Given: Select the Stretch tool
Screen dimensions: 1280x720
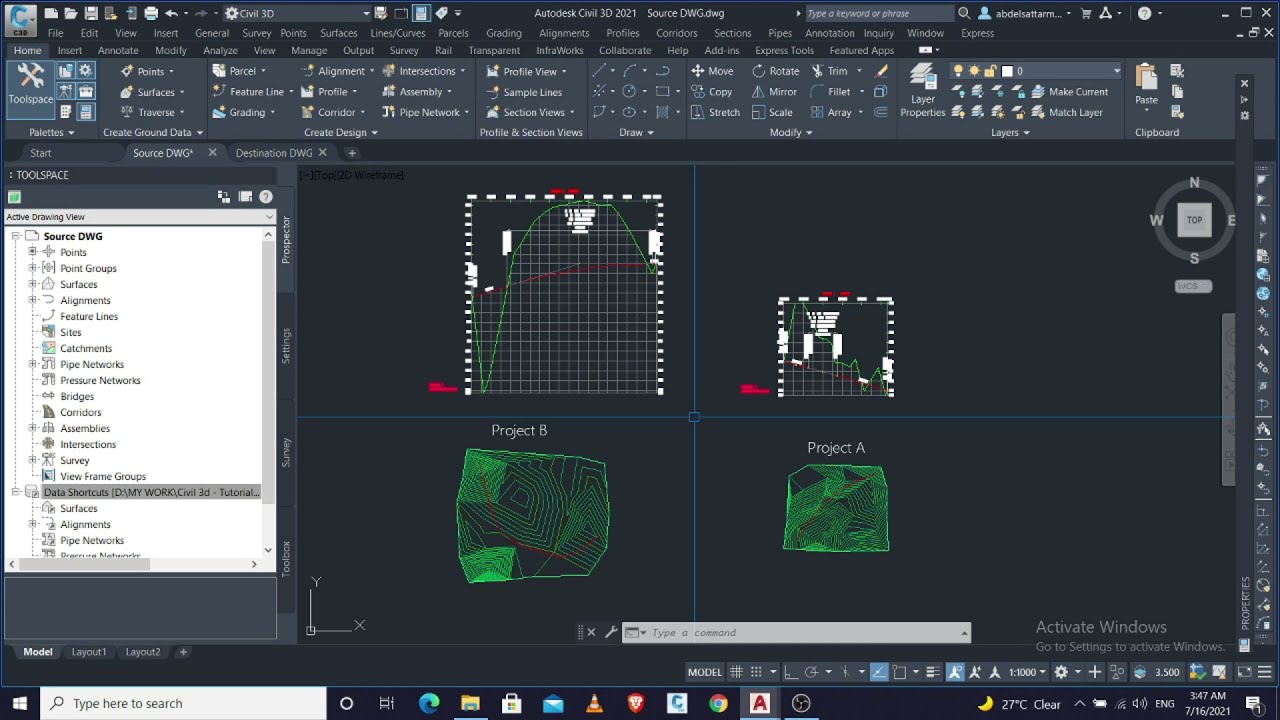Looking at the screenshot, I should click(x=715, y=112).
